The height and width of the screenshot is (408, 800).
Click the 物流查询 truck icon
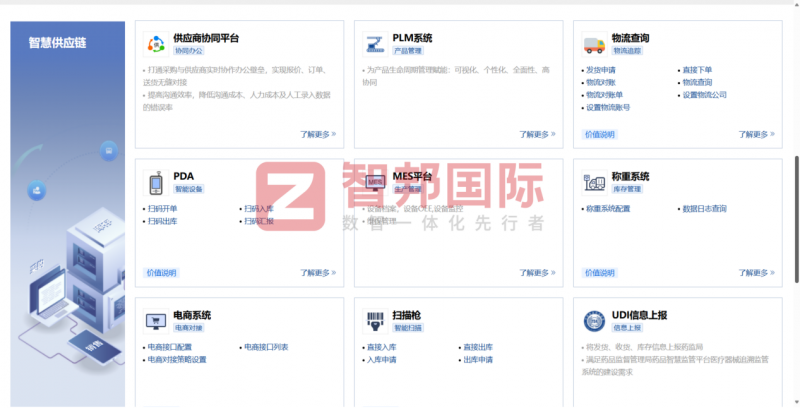click(594, 44)
